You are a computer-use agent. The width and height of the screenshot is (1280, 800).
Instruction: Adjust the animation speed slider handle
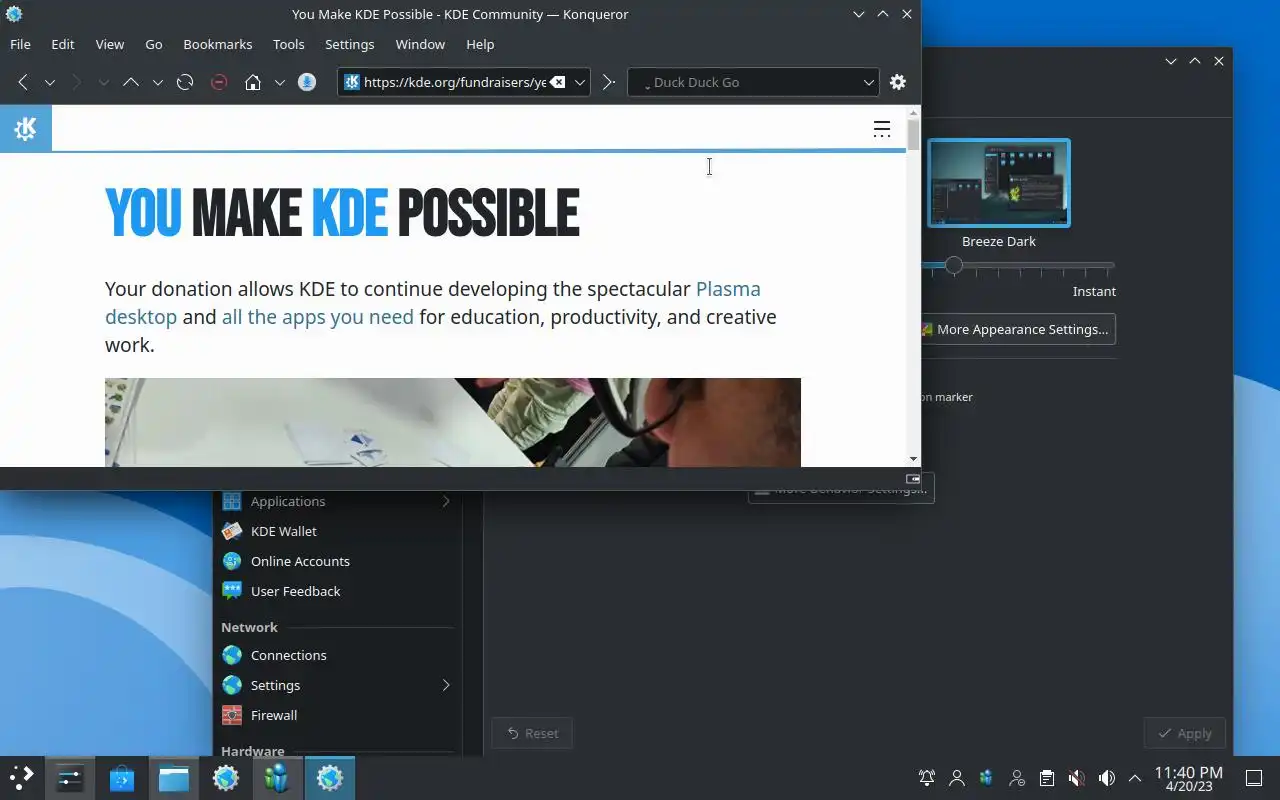click(954, 266)
